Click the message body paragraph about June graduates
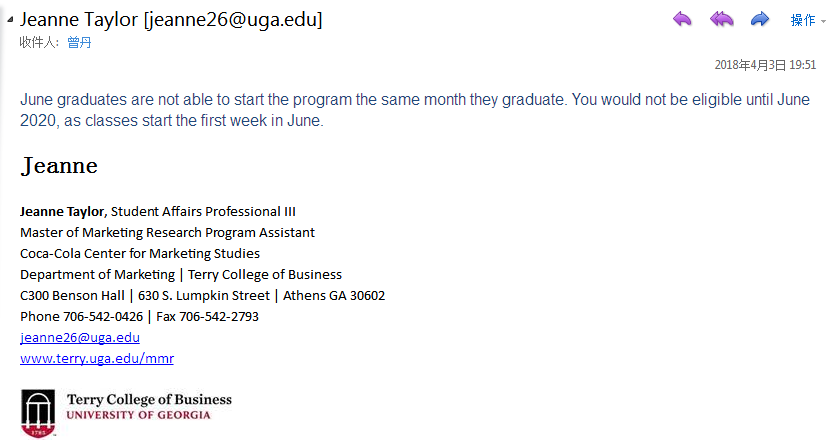Screen dimensions: 833x445 click(400, 110)
